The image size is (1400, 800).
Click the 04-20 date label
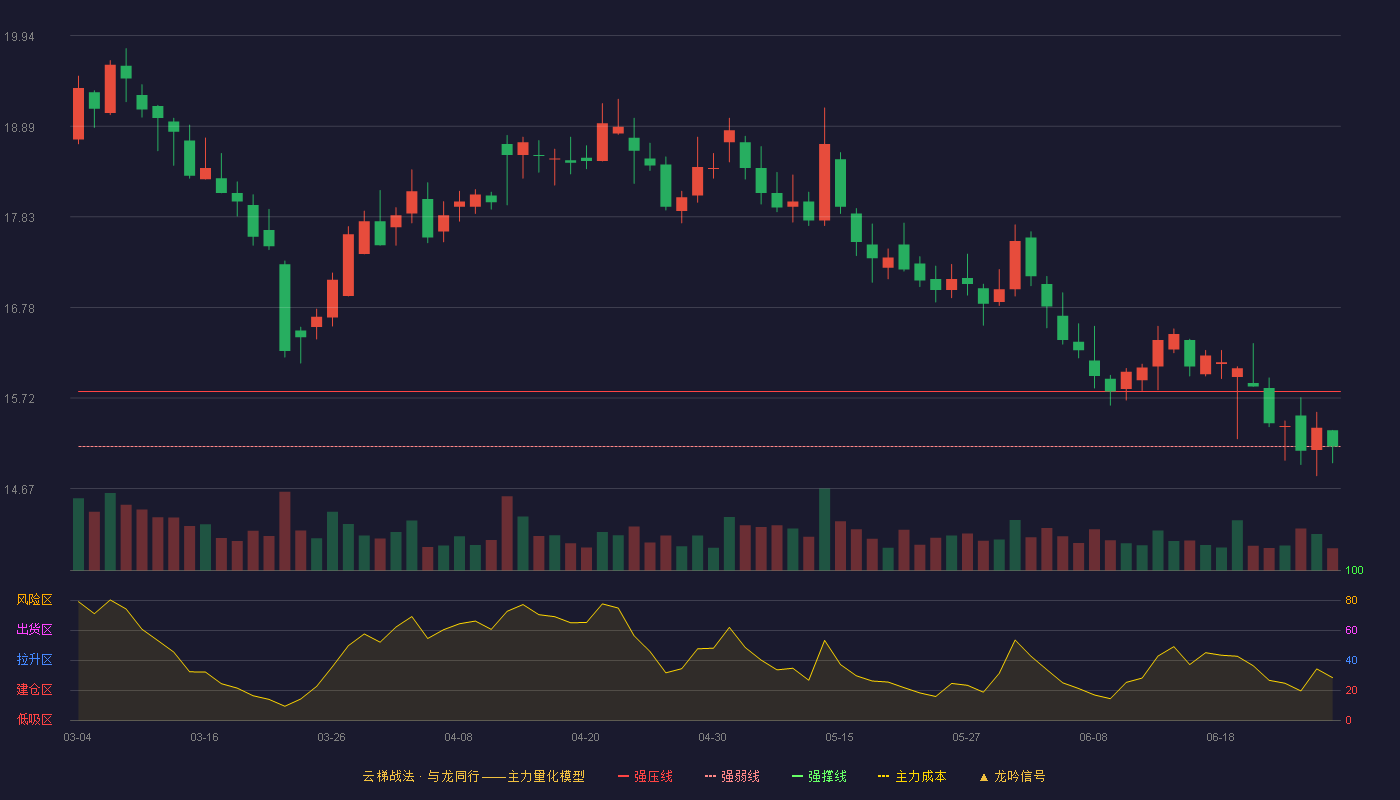586,737
